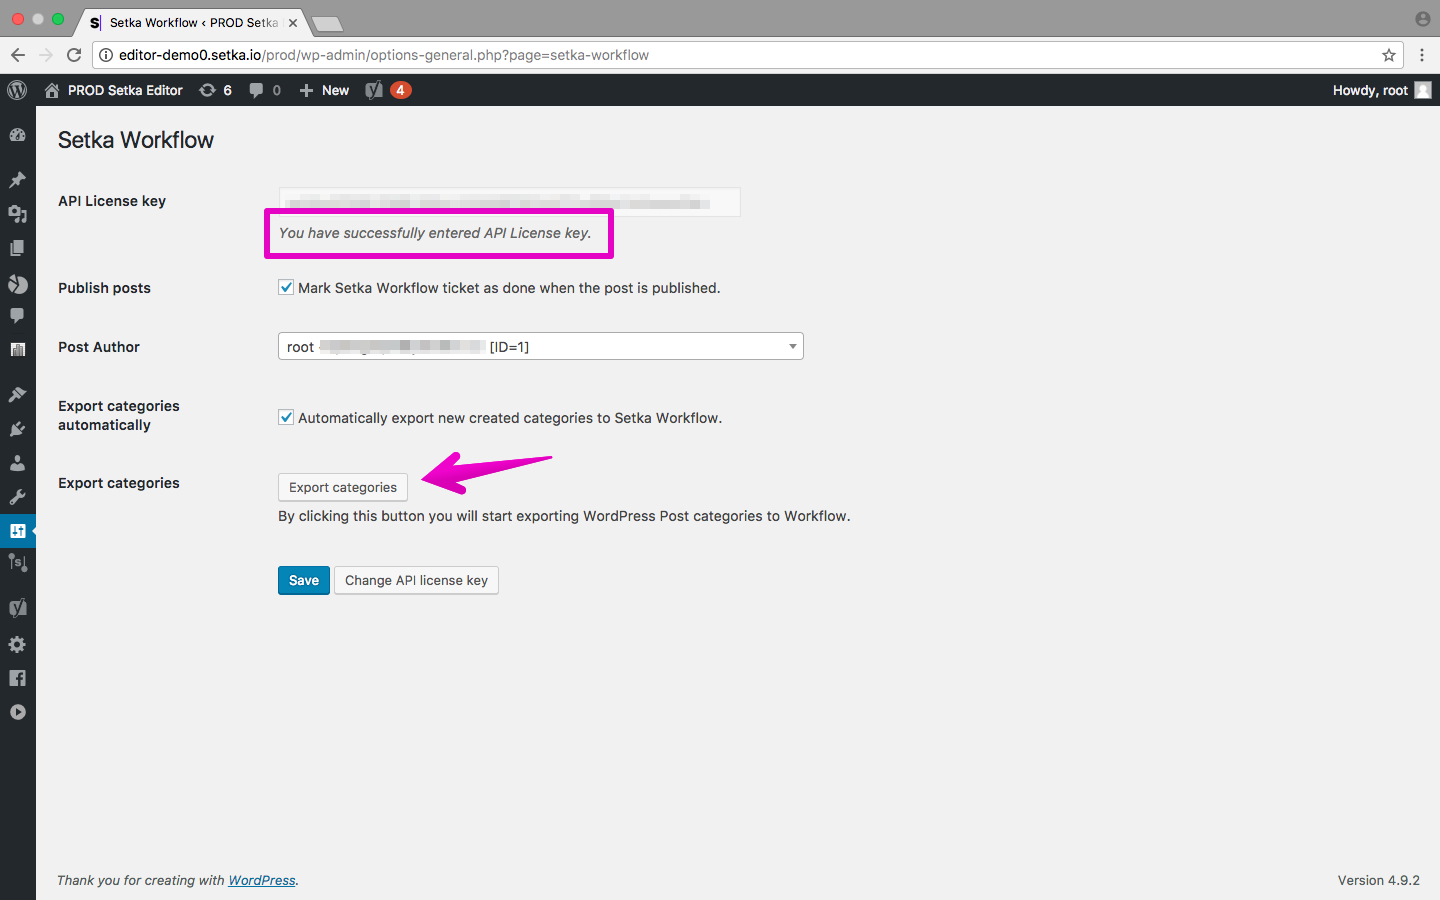Screen dimensions: 1440x900
Task: Click the gear icon in the sidebar
Action: pos(17,645)
